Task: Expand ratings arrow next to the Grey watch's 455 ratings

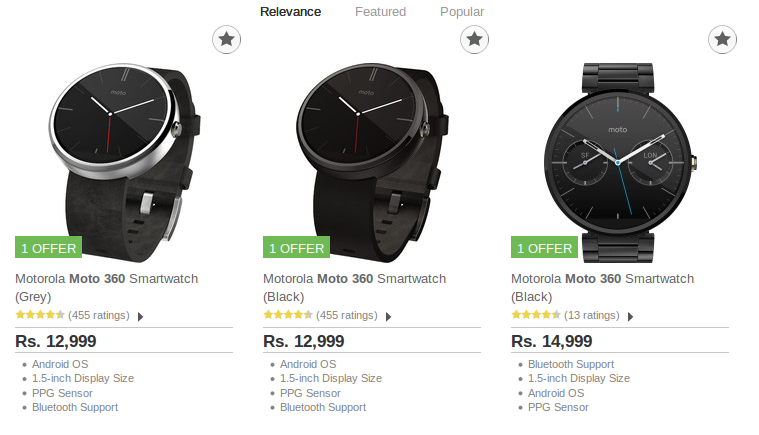Action: coord(140,316)
